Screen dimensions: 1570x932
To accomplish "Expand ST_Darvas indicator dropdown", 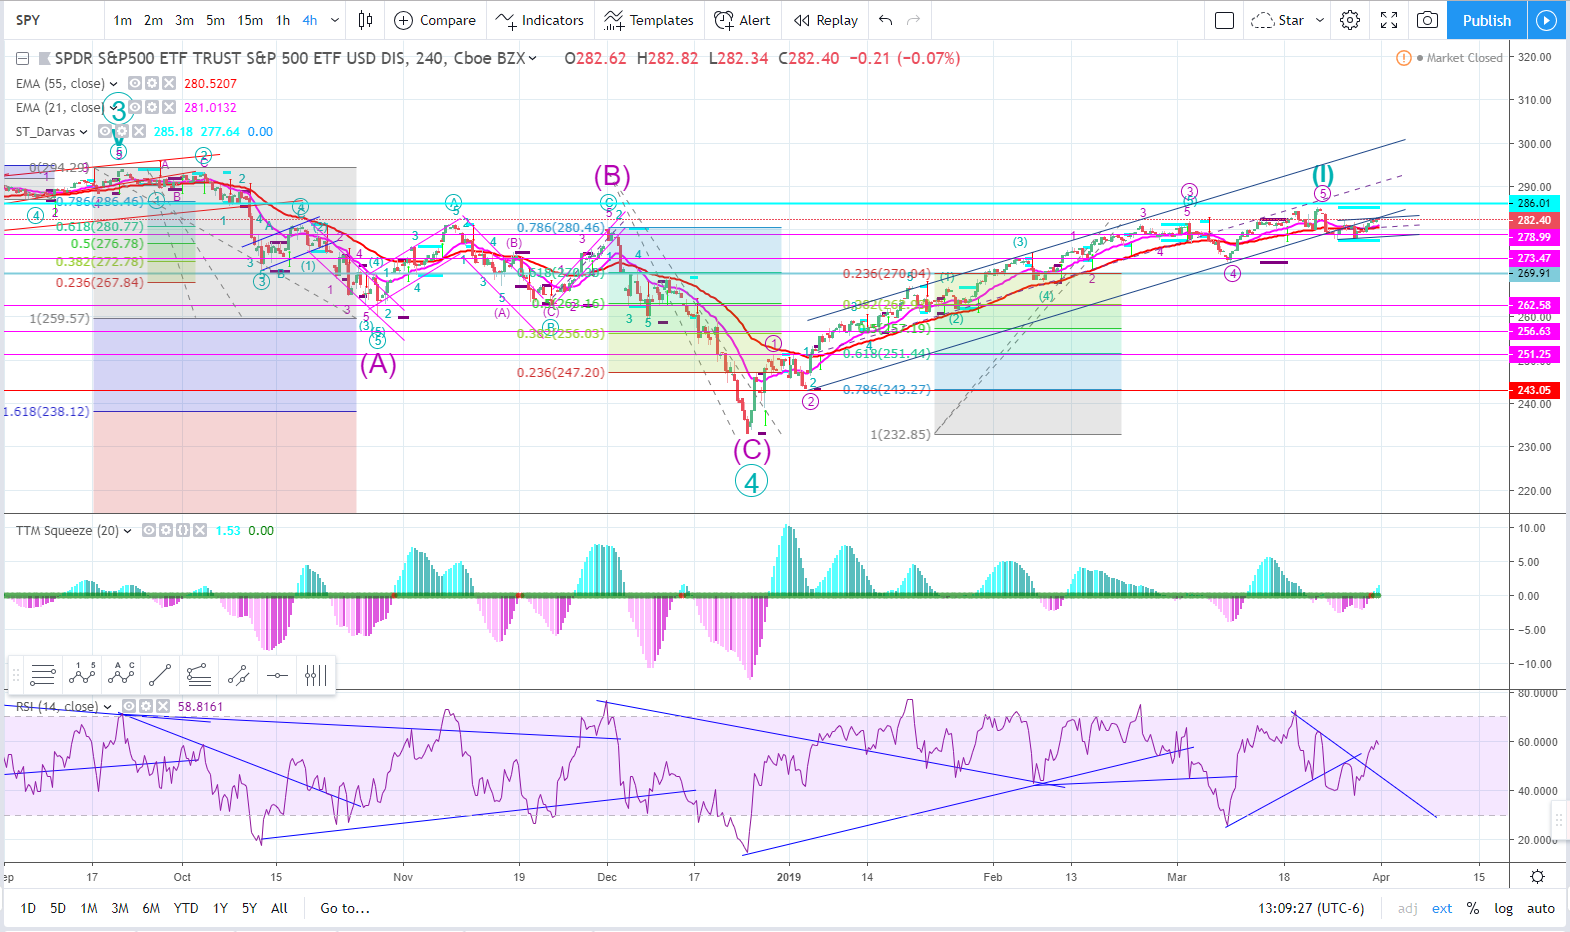I will [x=83, y=131].
